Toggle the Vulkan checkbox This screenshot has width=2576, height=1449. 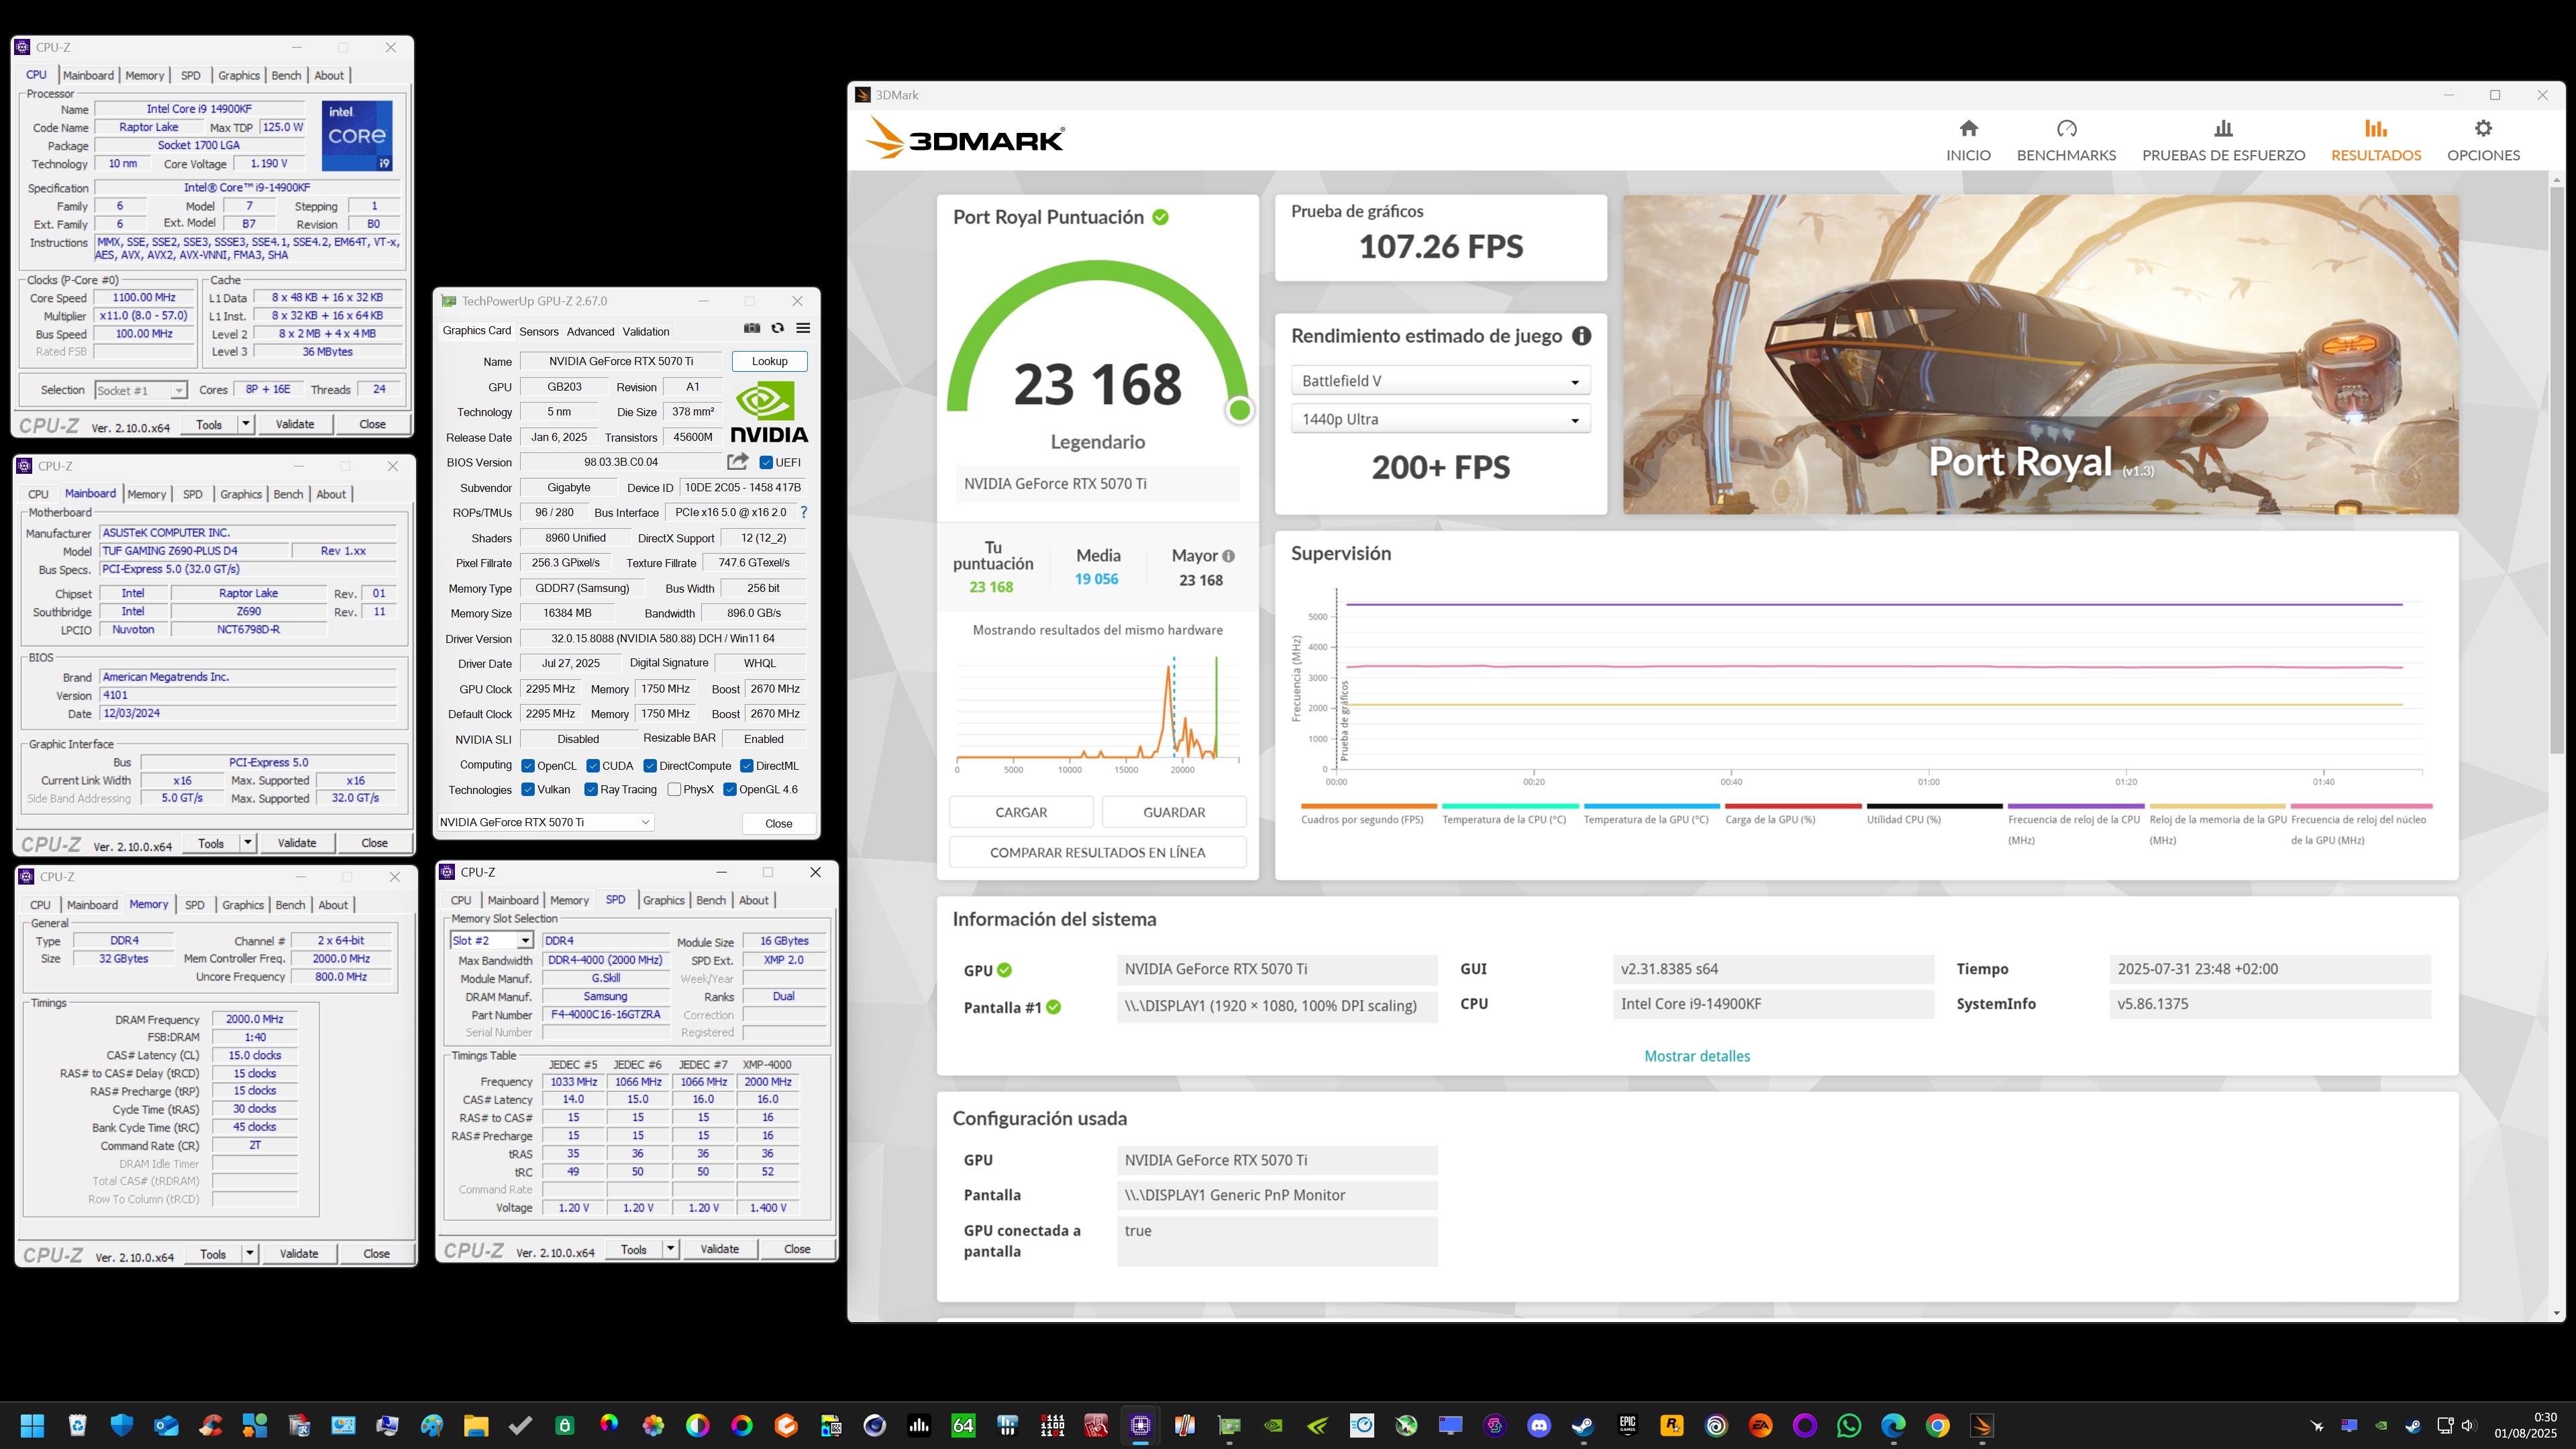pyautogui.click(x=528, y=789)
